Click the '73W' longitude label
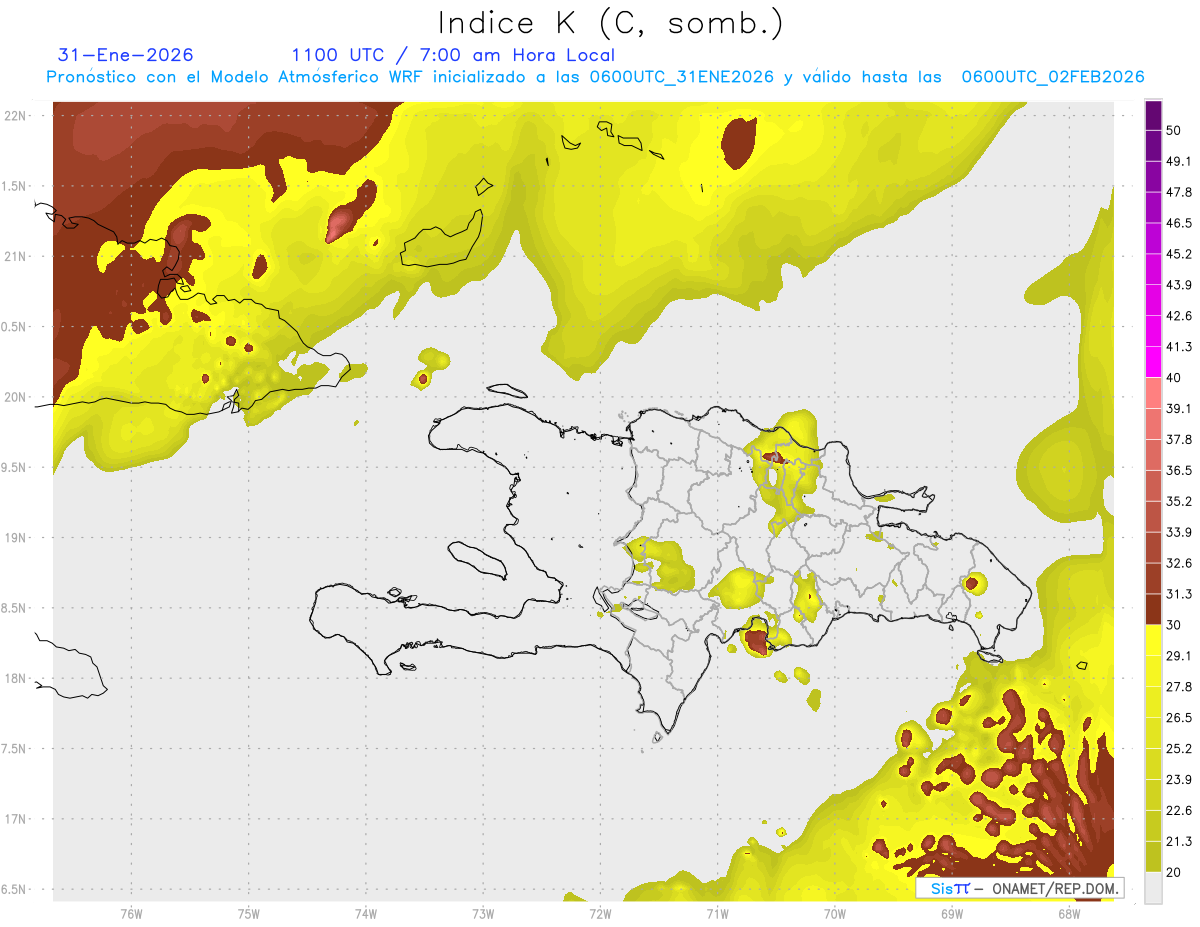 pyautogui.click(x=483, y=914)
